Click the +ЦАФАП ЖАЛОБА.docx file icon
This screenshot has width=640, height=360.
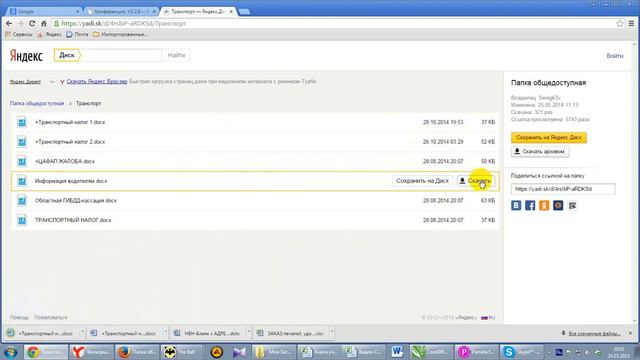pyautogui.click(x=22, y=161)
